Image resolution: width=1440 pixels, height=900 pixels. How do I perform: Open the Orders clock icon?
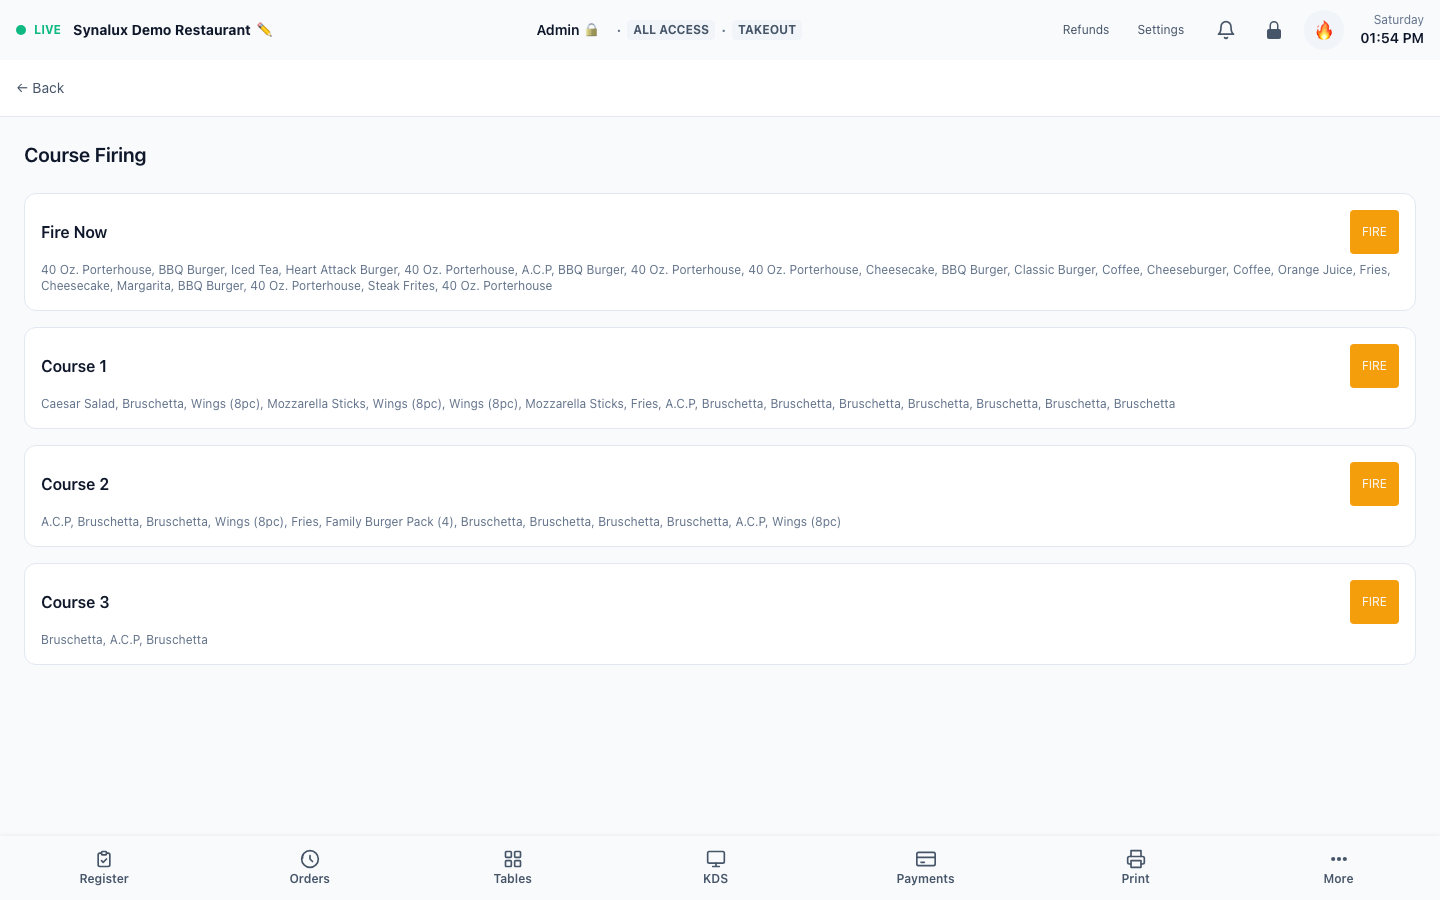coord(310,859)
